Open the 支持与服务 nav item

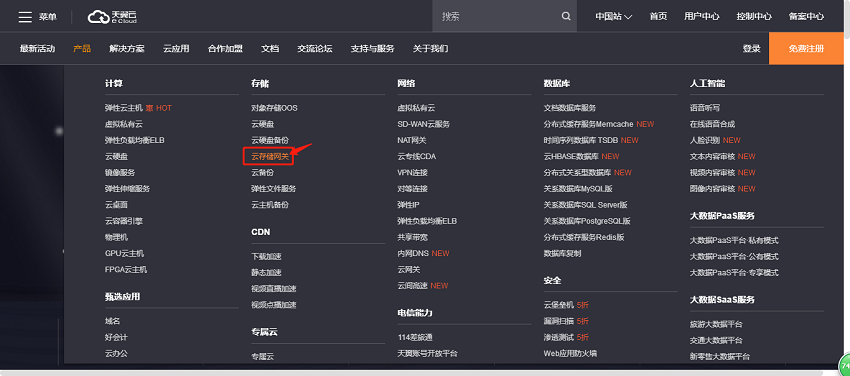click(x=372, y=49)
